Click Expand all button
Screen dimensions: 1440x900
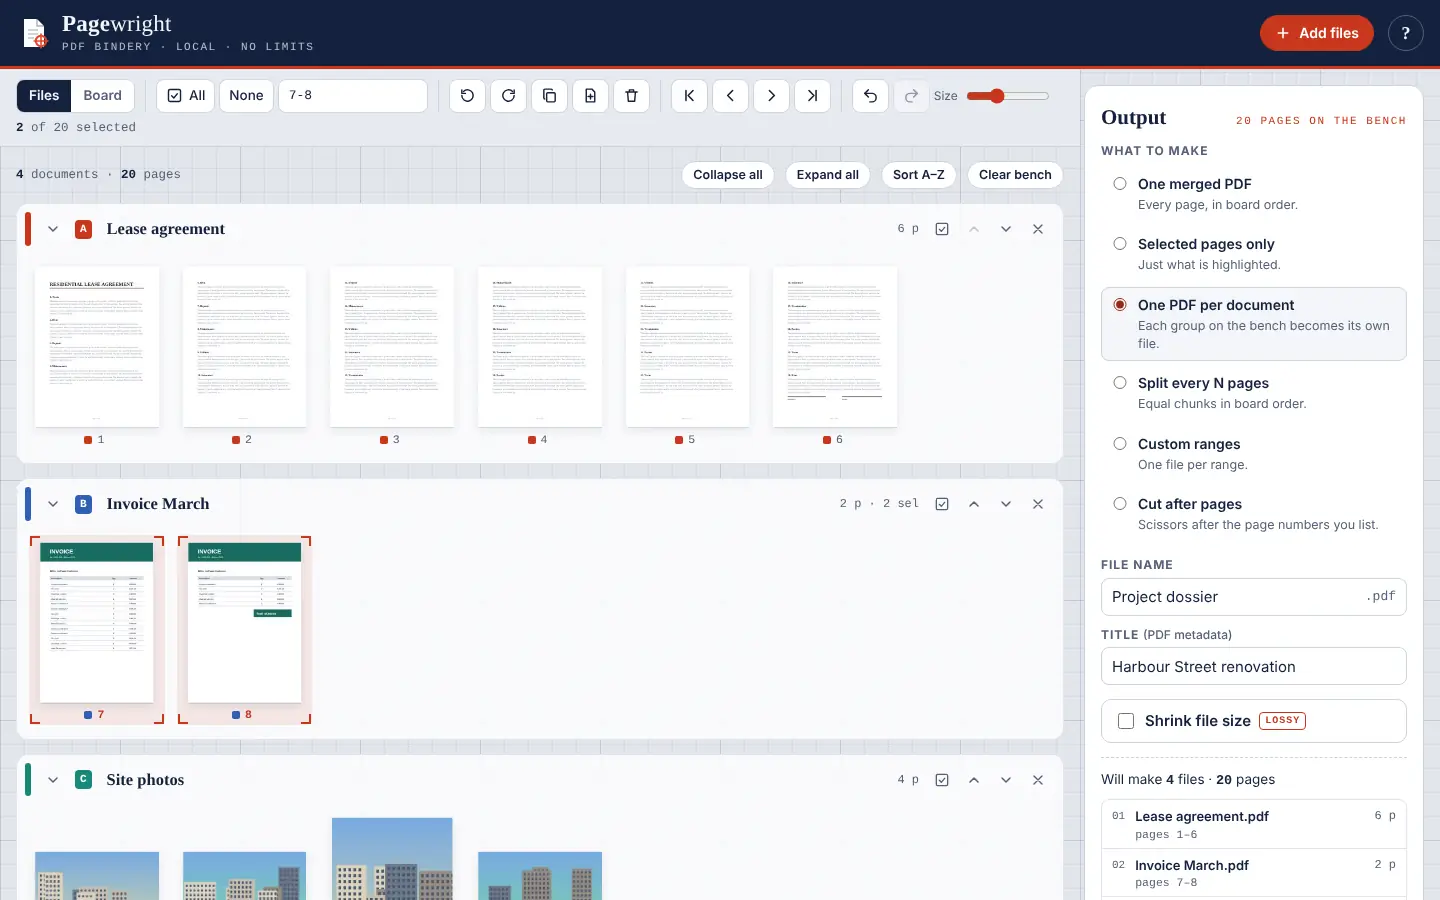(828, 175)
